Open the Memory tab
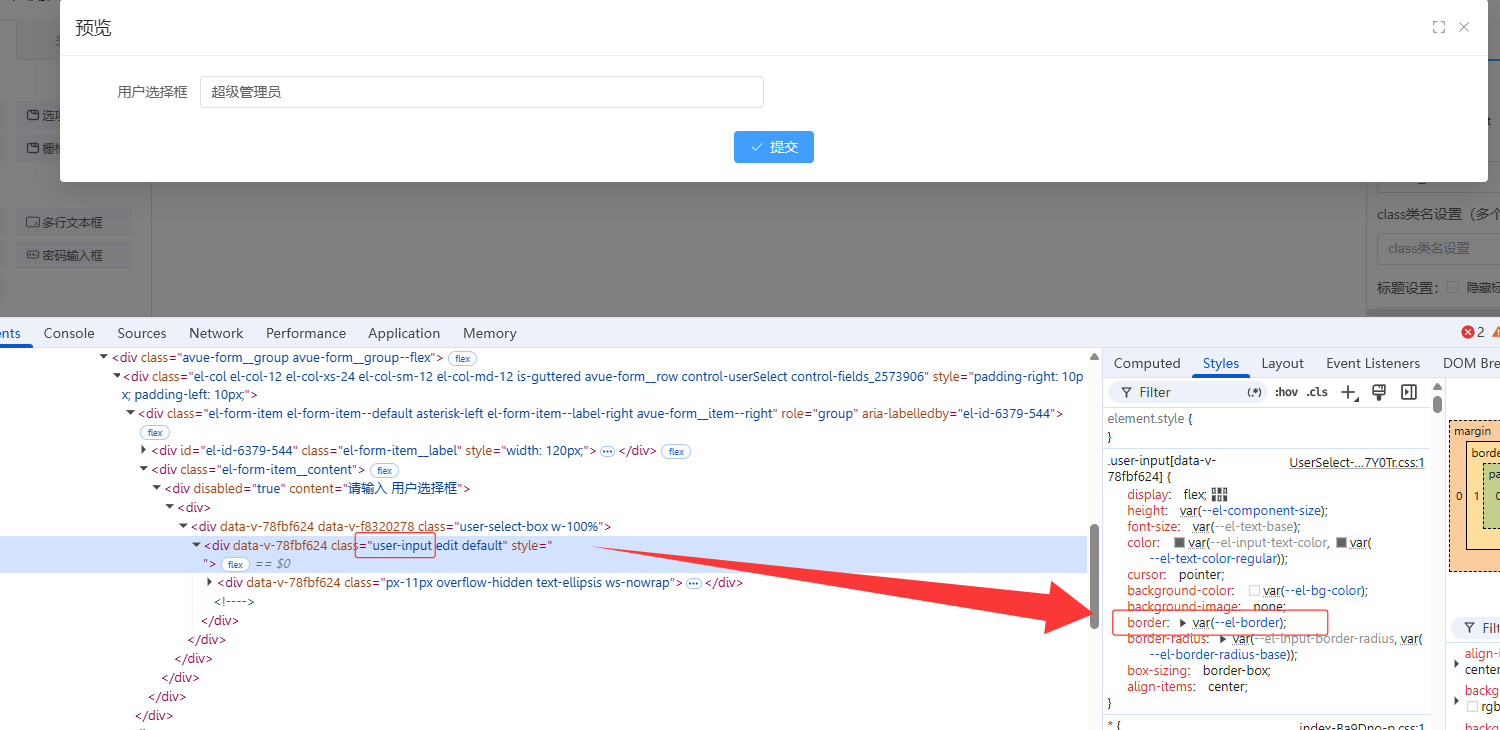Screen dimensions: 1500x730 pyautogui.click(x=490, y=333)
